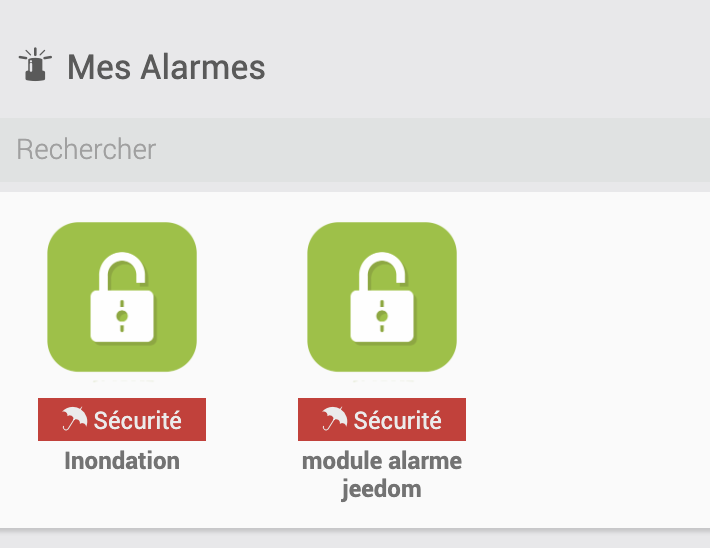Click the umbrella icon above module alarme jeedom

click(334, 420)
